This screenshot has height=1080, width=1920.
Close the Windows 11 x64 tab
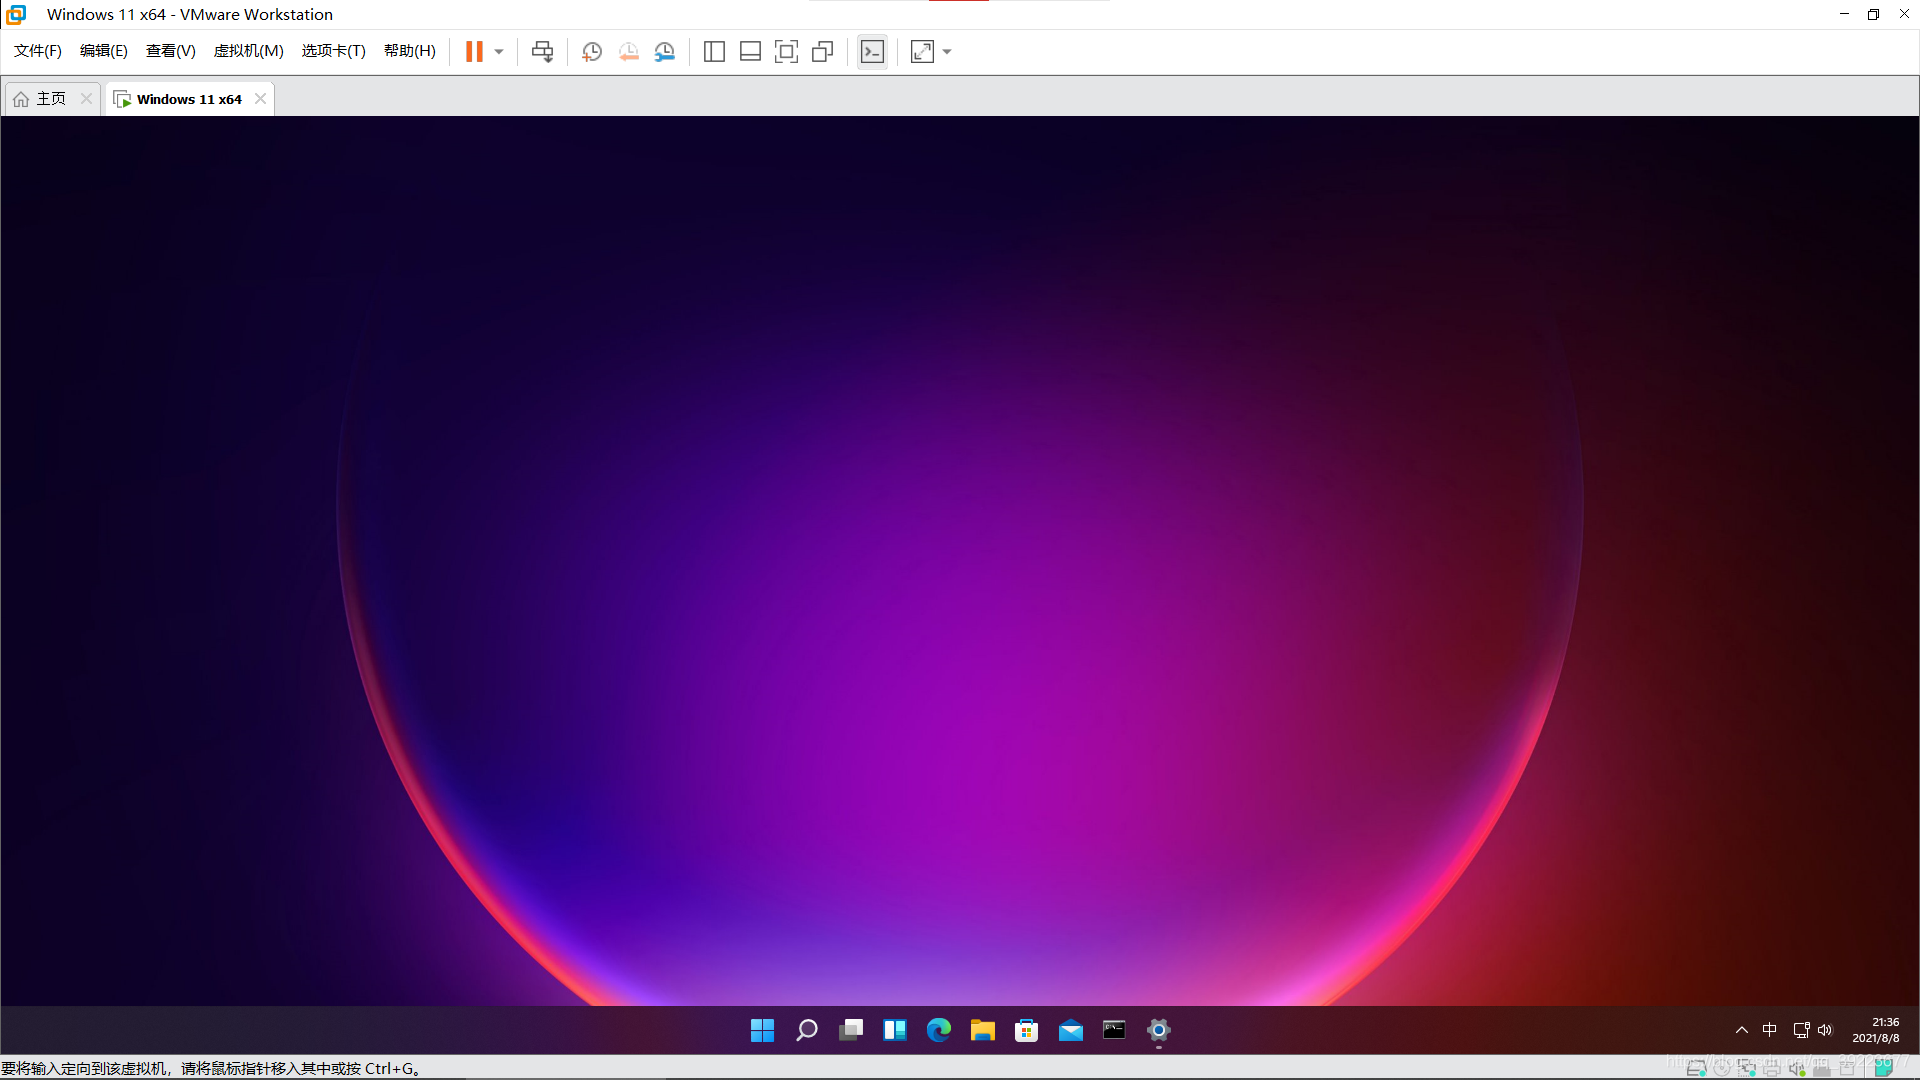click(x=260, y=98)
